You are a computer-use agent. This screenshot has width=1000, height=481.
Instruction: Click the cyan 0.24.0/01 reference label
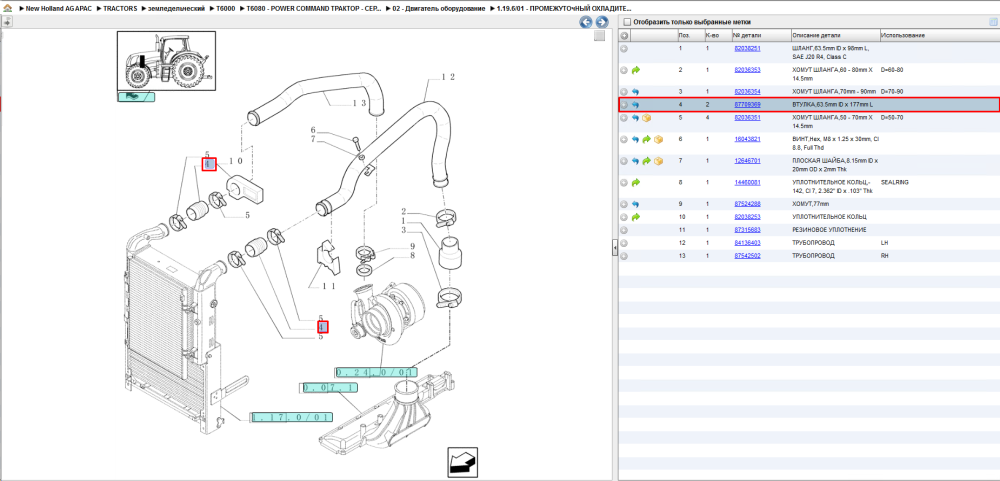click(376, 371)
